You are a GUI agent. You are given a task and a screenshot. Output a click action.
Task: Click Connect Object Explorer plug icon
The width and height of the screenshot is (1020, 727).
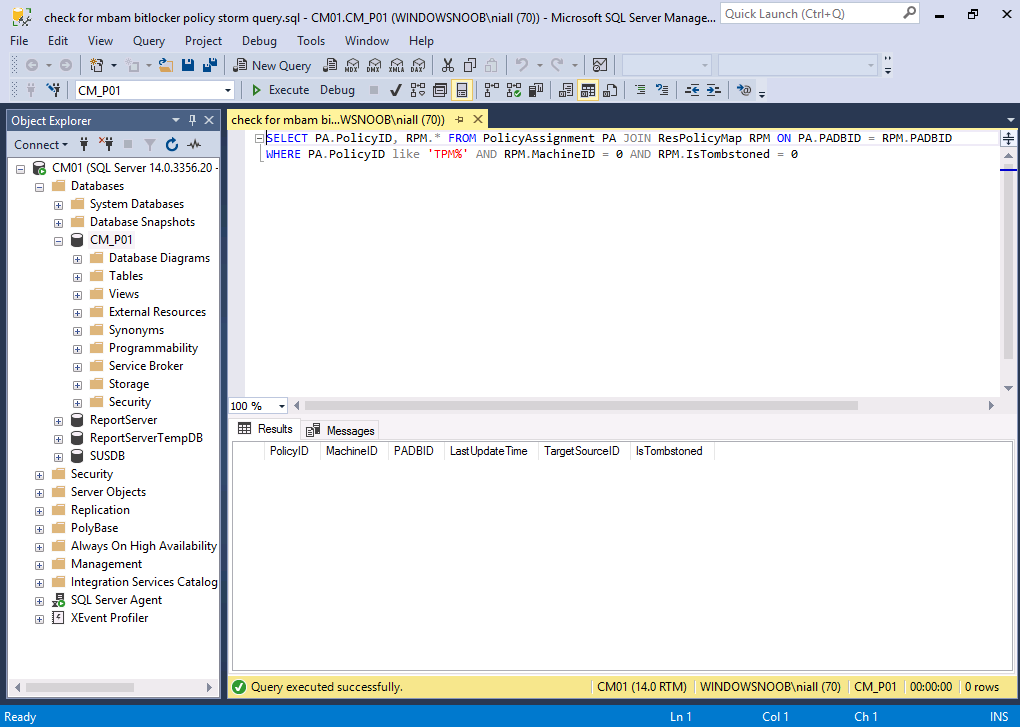coord(83,144)
